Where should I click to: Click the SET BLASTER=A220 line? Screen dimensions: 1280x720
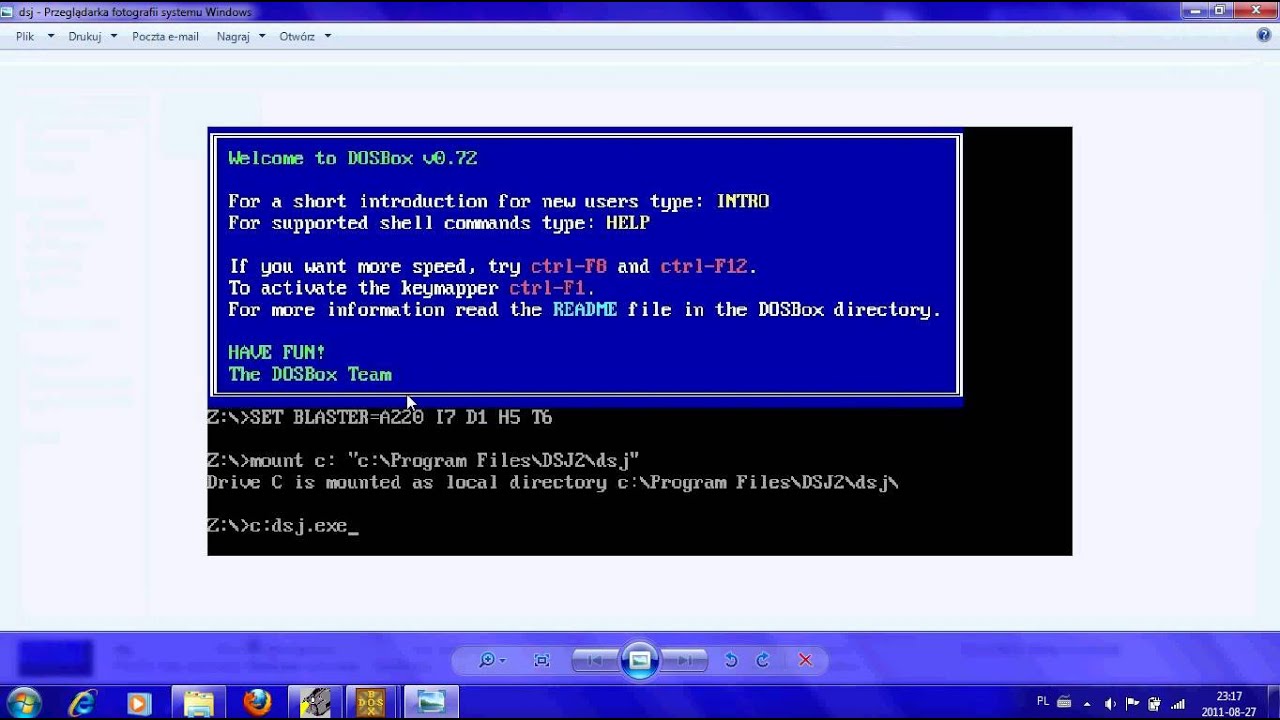click(x=380, y=417)
